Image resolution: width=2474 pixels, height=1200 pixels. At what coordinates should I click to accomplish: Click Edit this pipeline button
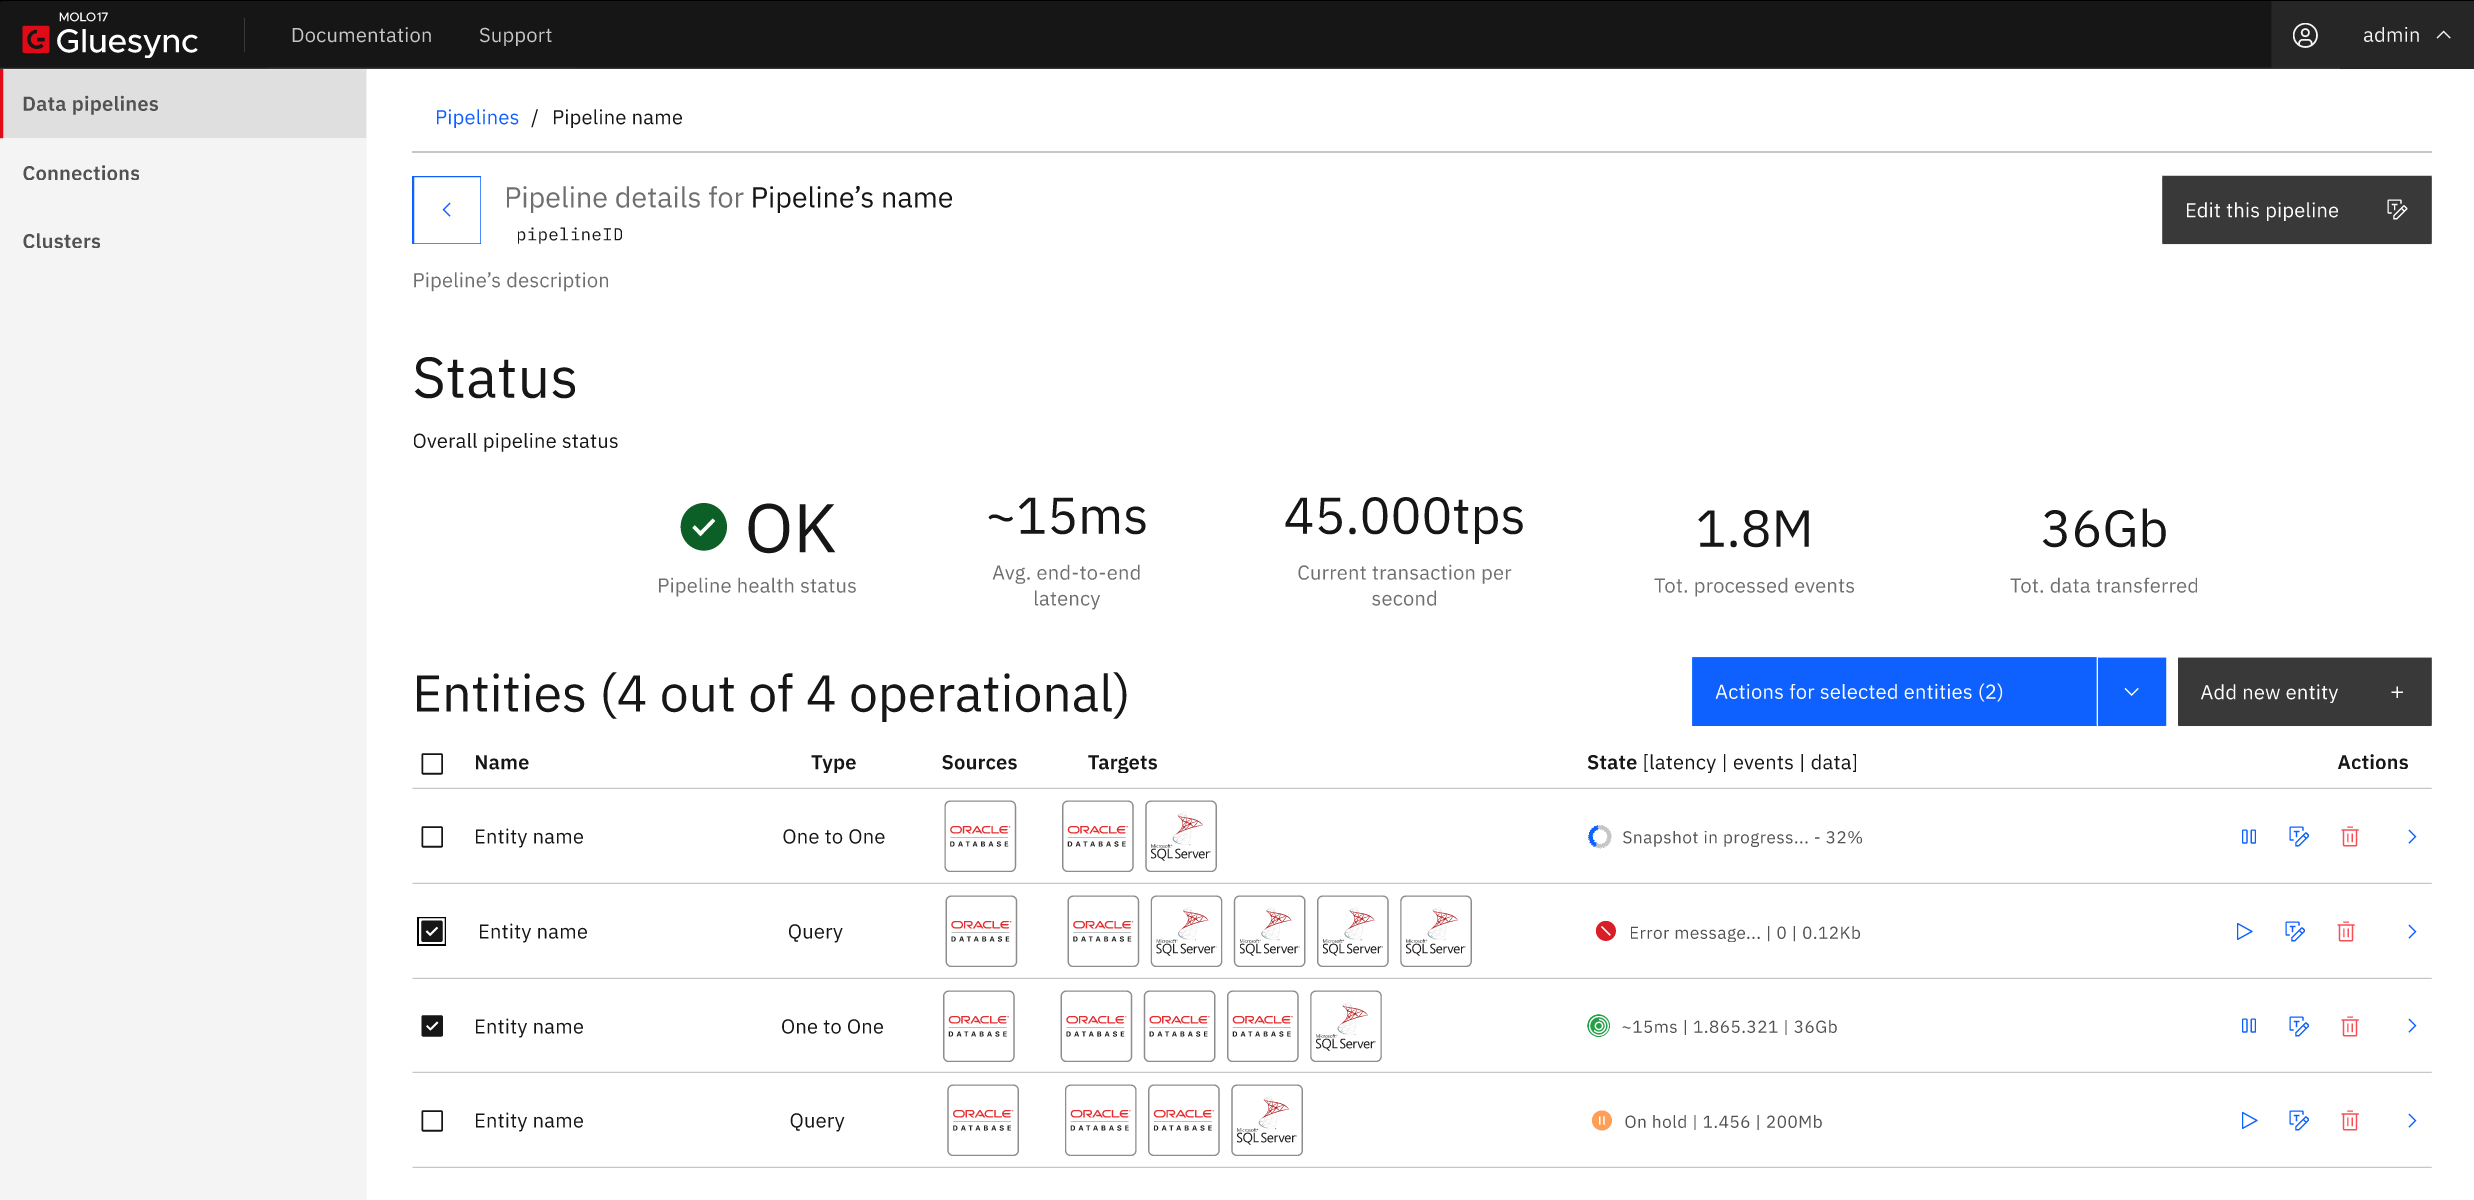tap(2296, 210)
